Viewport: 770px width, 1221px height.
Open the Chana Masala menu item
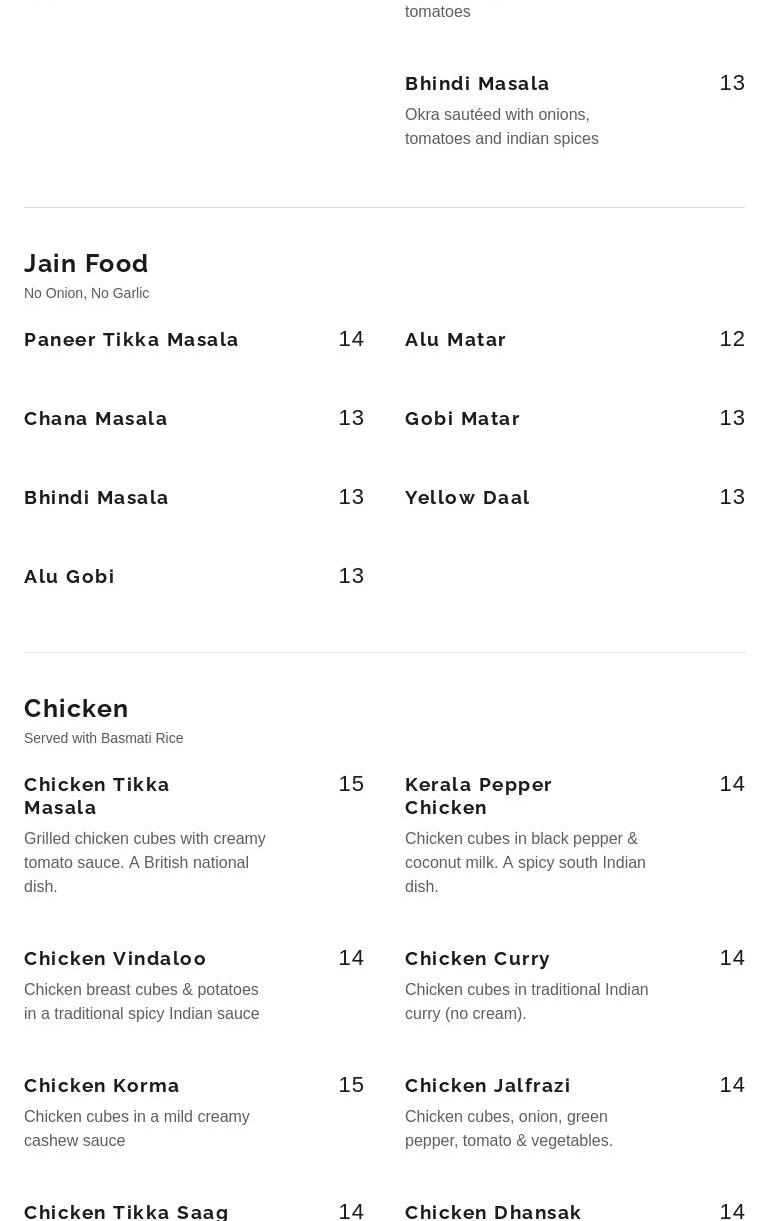coord(96,419)
